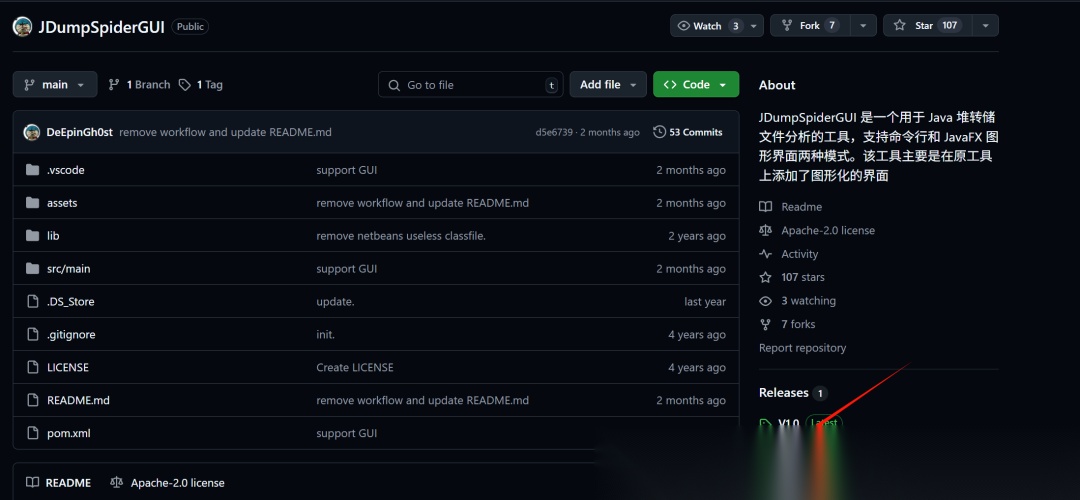The image size is (1080, 500).
Task: Open the 1 Tag link
Action: pyautogui.click(x=200, y=85)
